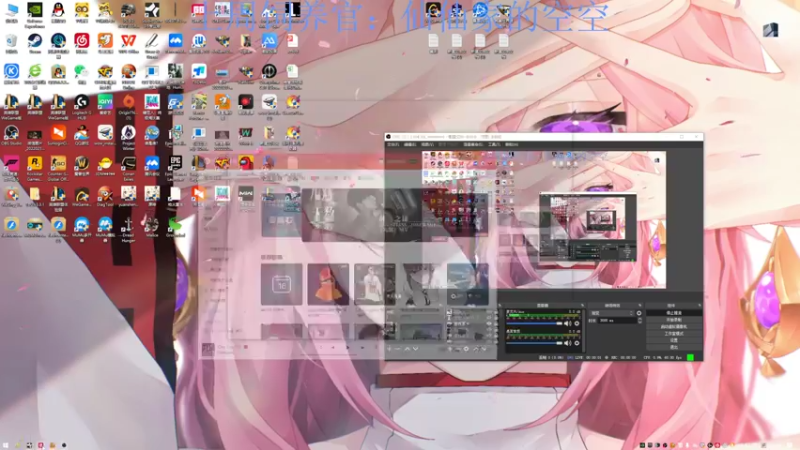Click 退出 button in OBS controls
The image size is (800, 450).
(x=673, y=347)
